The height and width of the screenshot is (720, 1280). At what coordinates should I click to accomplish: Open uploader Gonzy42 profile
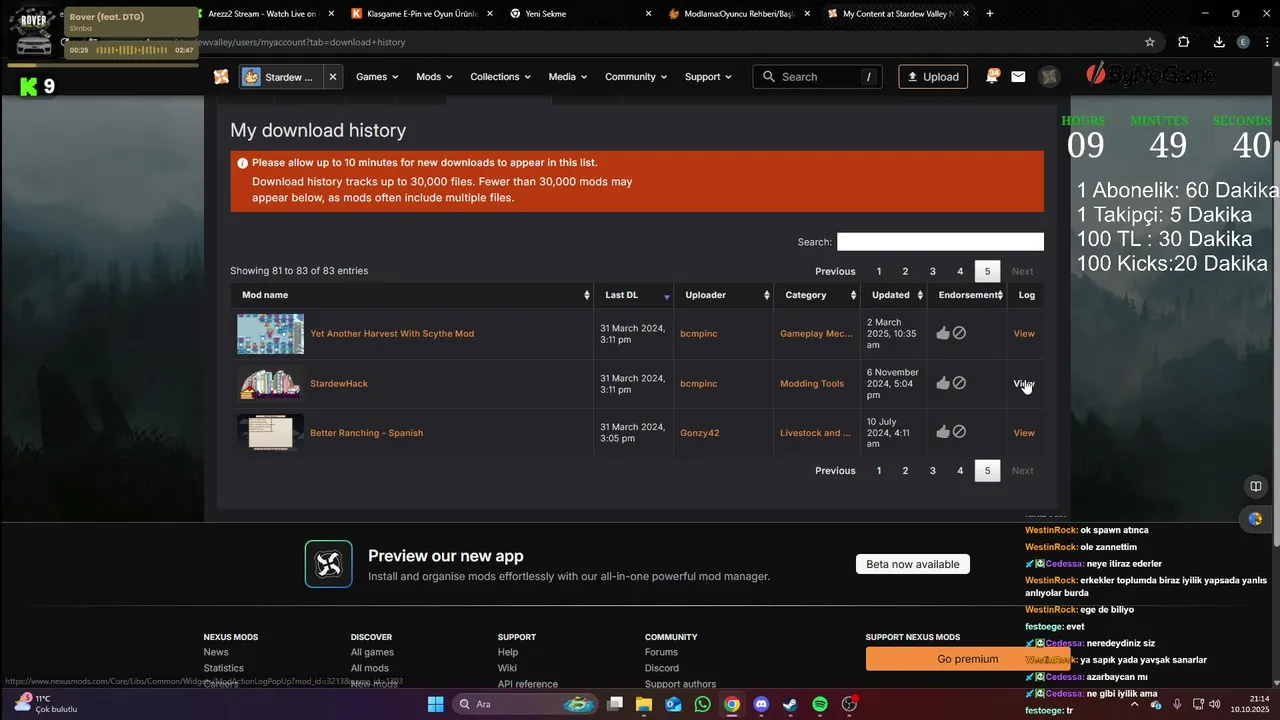(699, 433)
